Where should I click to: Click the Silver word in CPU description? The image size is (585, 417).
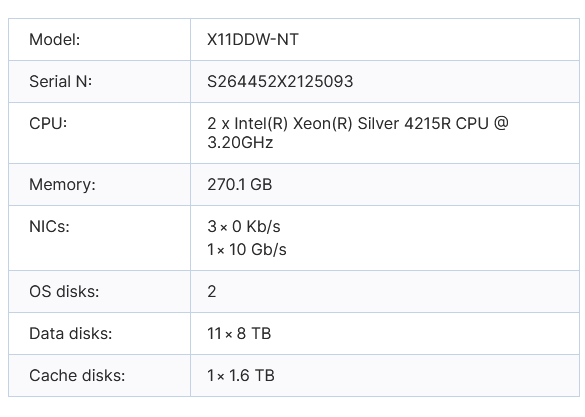378,123
